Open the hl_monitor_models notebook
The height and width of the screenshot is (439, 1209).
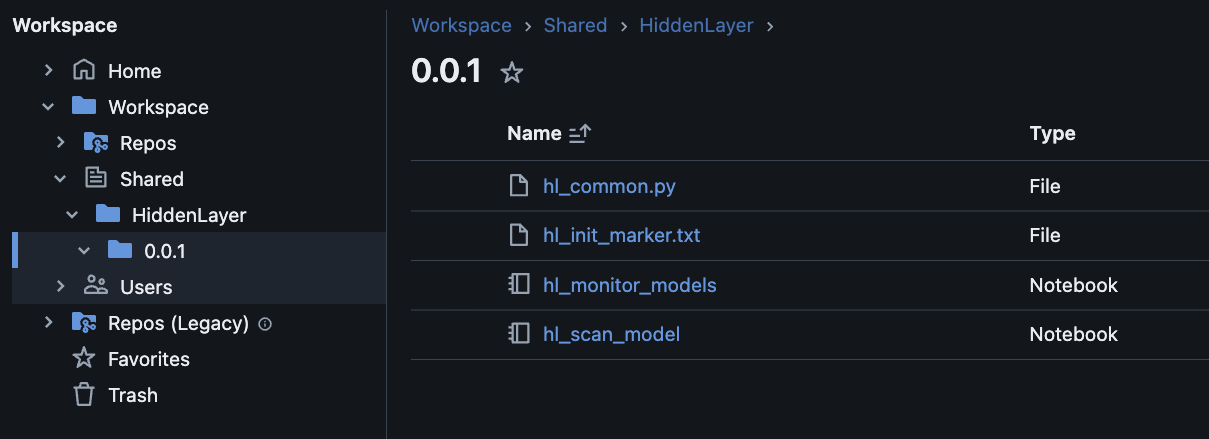629,285
